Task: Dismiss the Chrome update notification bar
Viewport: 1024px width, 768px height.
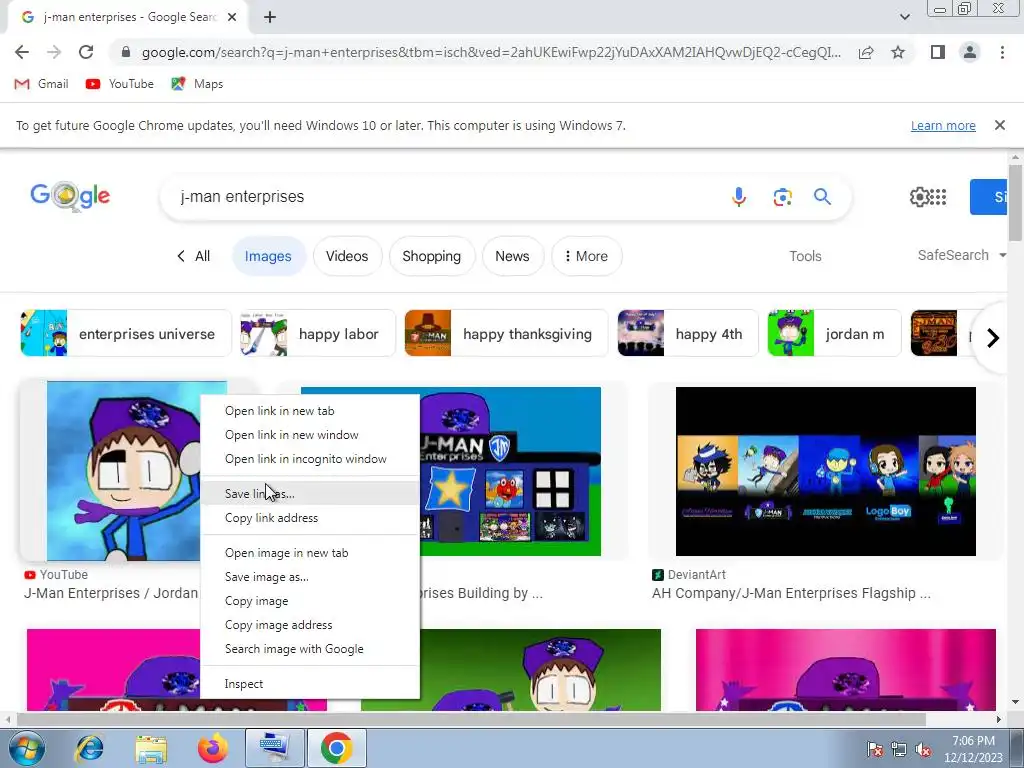Action: (999, 125)
